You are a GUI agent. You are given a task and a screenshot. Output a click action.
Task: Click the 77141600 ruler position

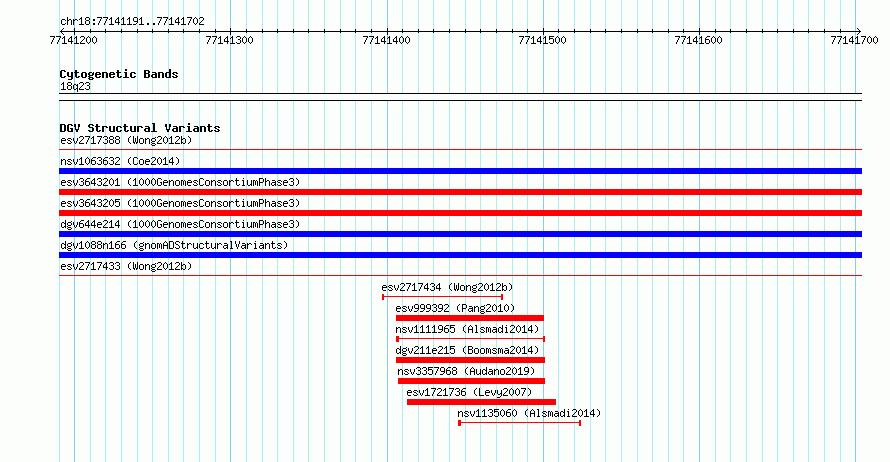[x=698, y=40]
